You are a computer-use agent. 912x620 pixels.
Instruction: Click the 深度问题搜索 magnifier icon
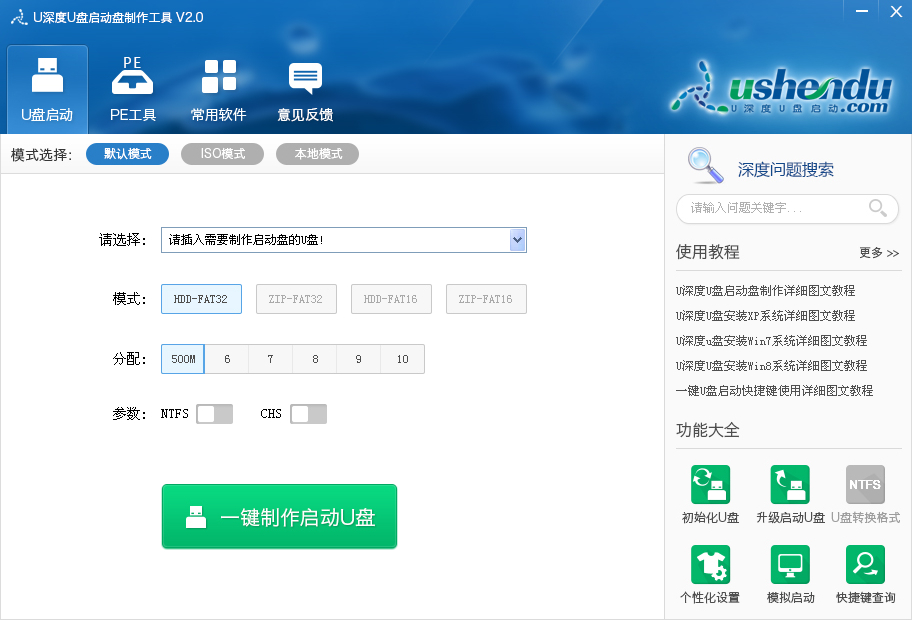point(705,166)
